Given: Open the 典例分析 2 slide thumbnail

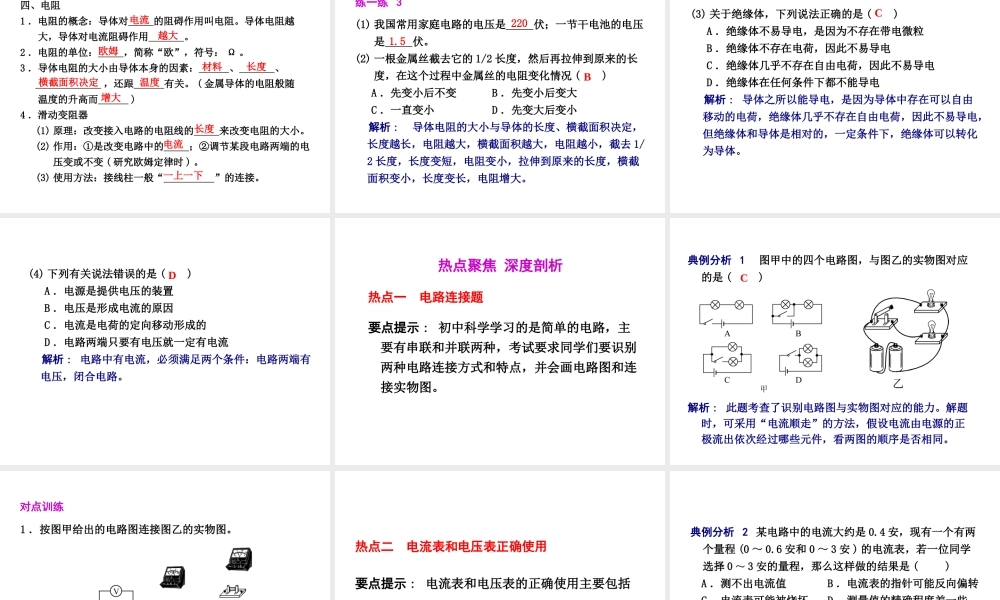Looking at the screenshot, I should [835, 536].
